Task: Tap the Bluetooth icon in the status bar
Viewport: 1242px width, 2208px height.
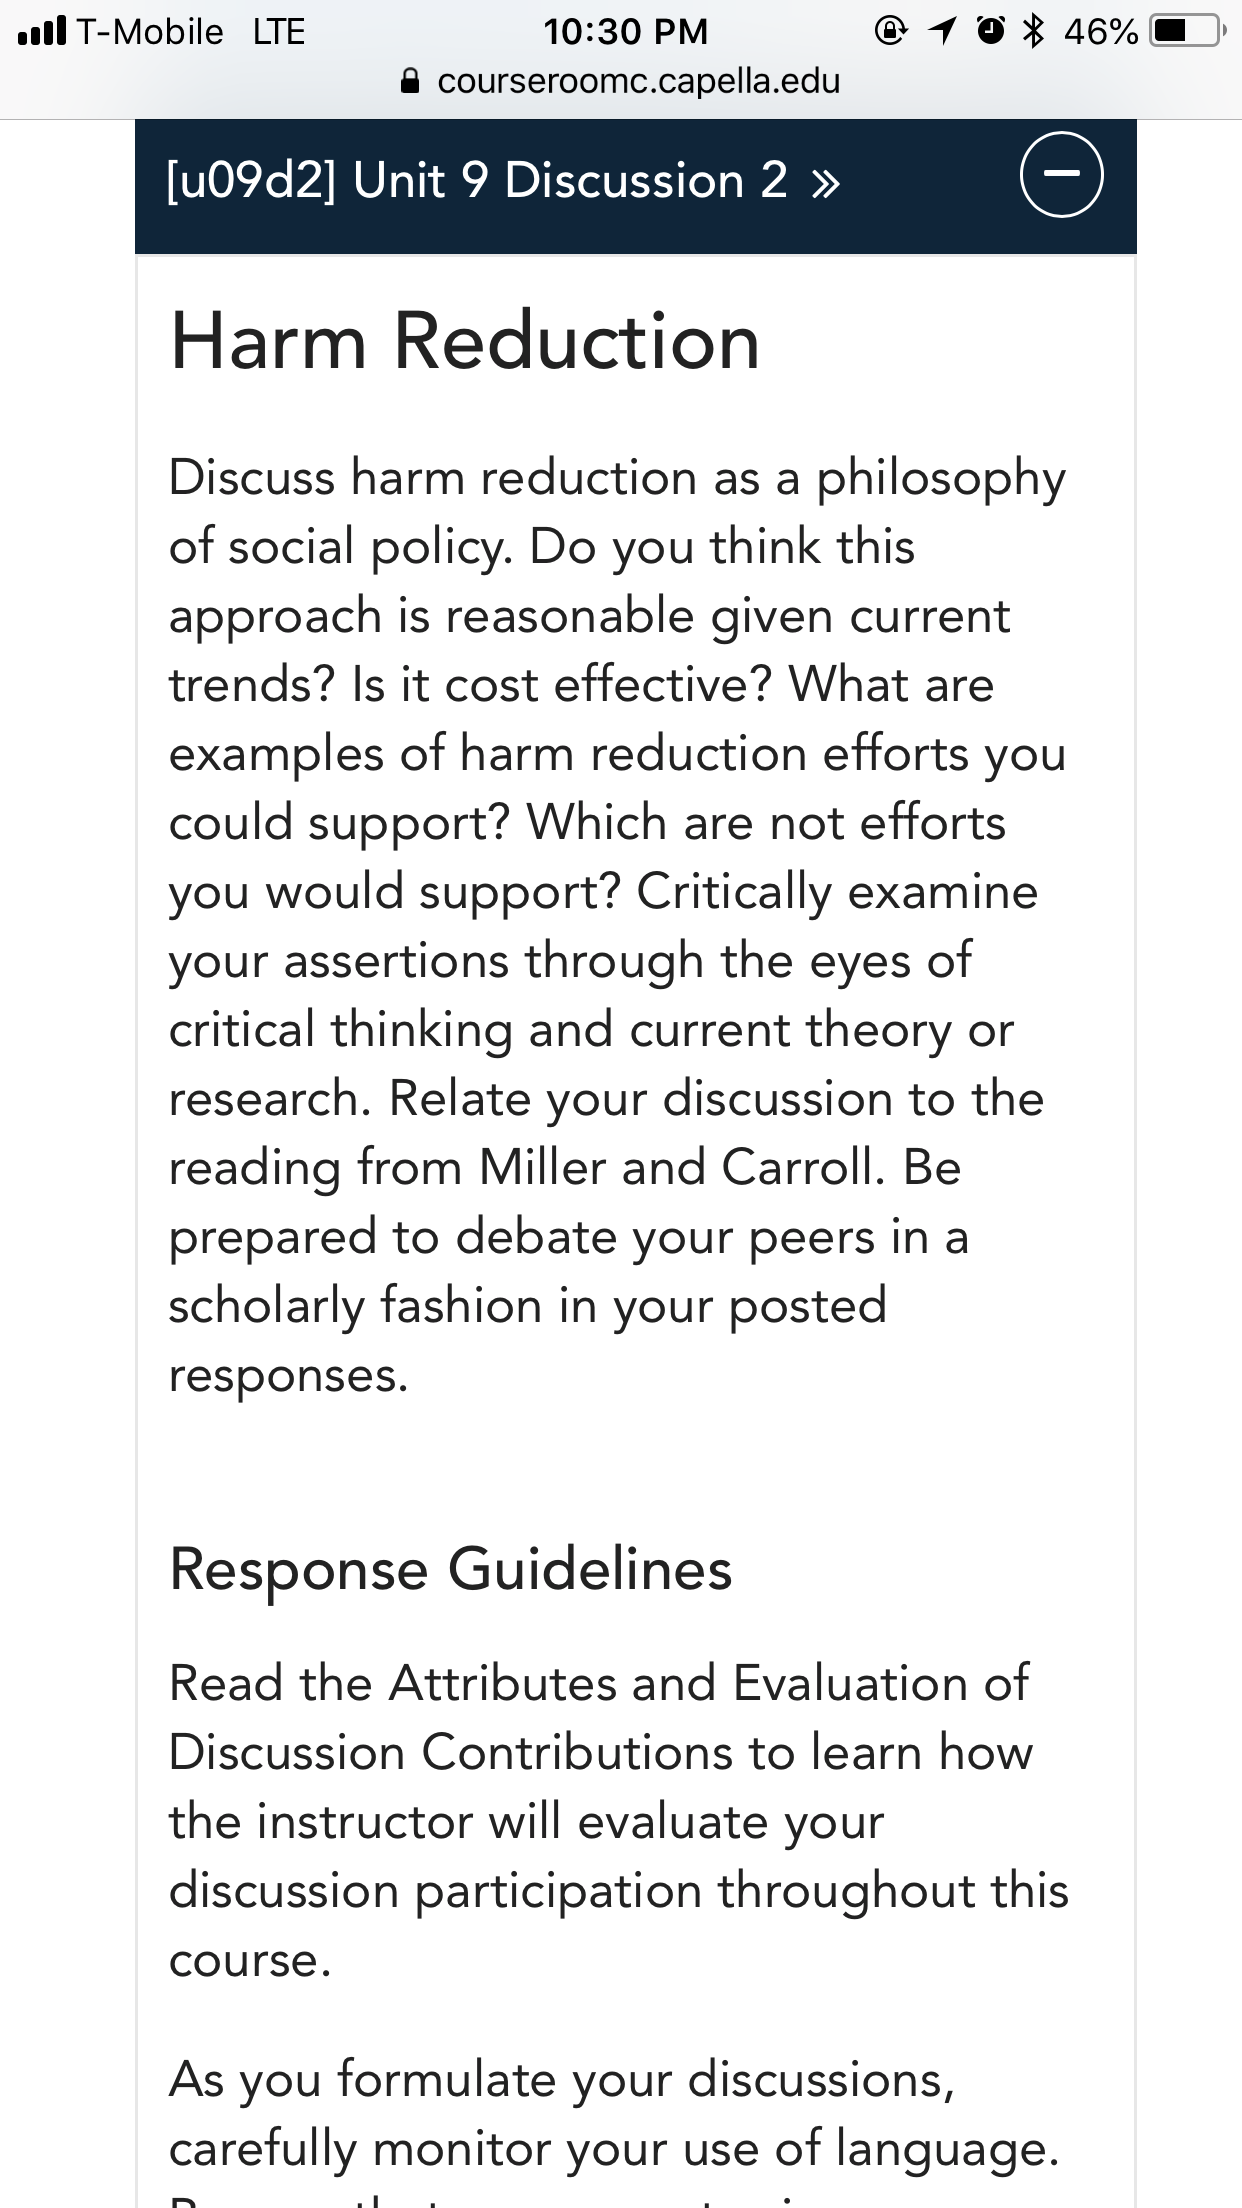Action: pyautogui.click(x=1034, y=31)
